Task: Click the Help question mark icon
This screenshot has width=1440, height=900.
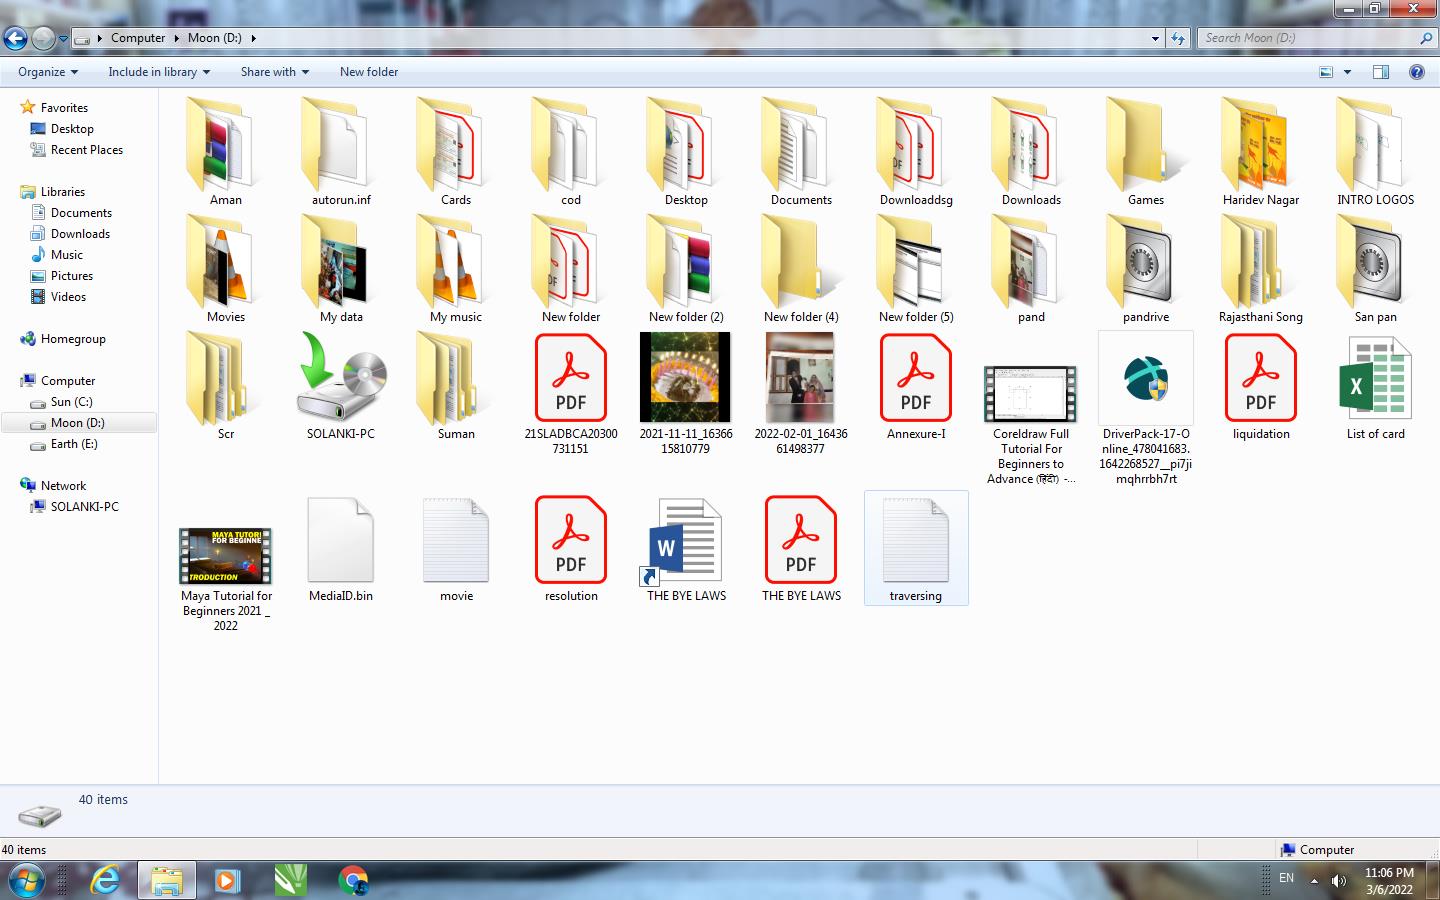Action: (1416, 72)
